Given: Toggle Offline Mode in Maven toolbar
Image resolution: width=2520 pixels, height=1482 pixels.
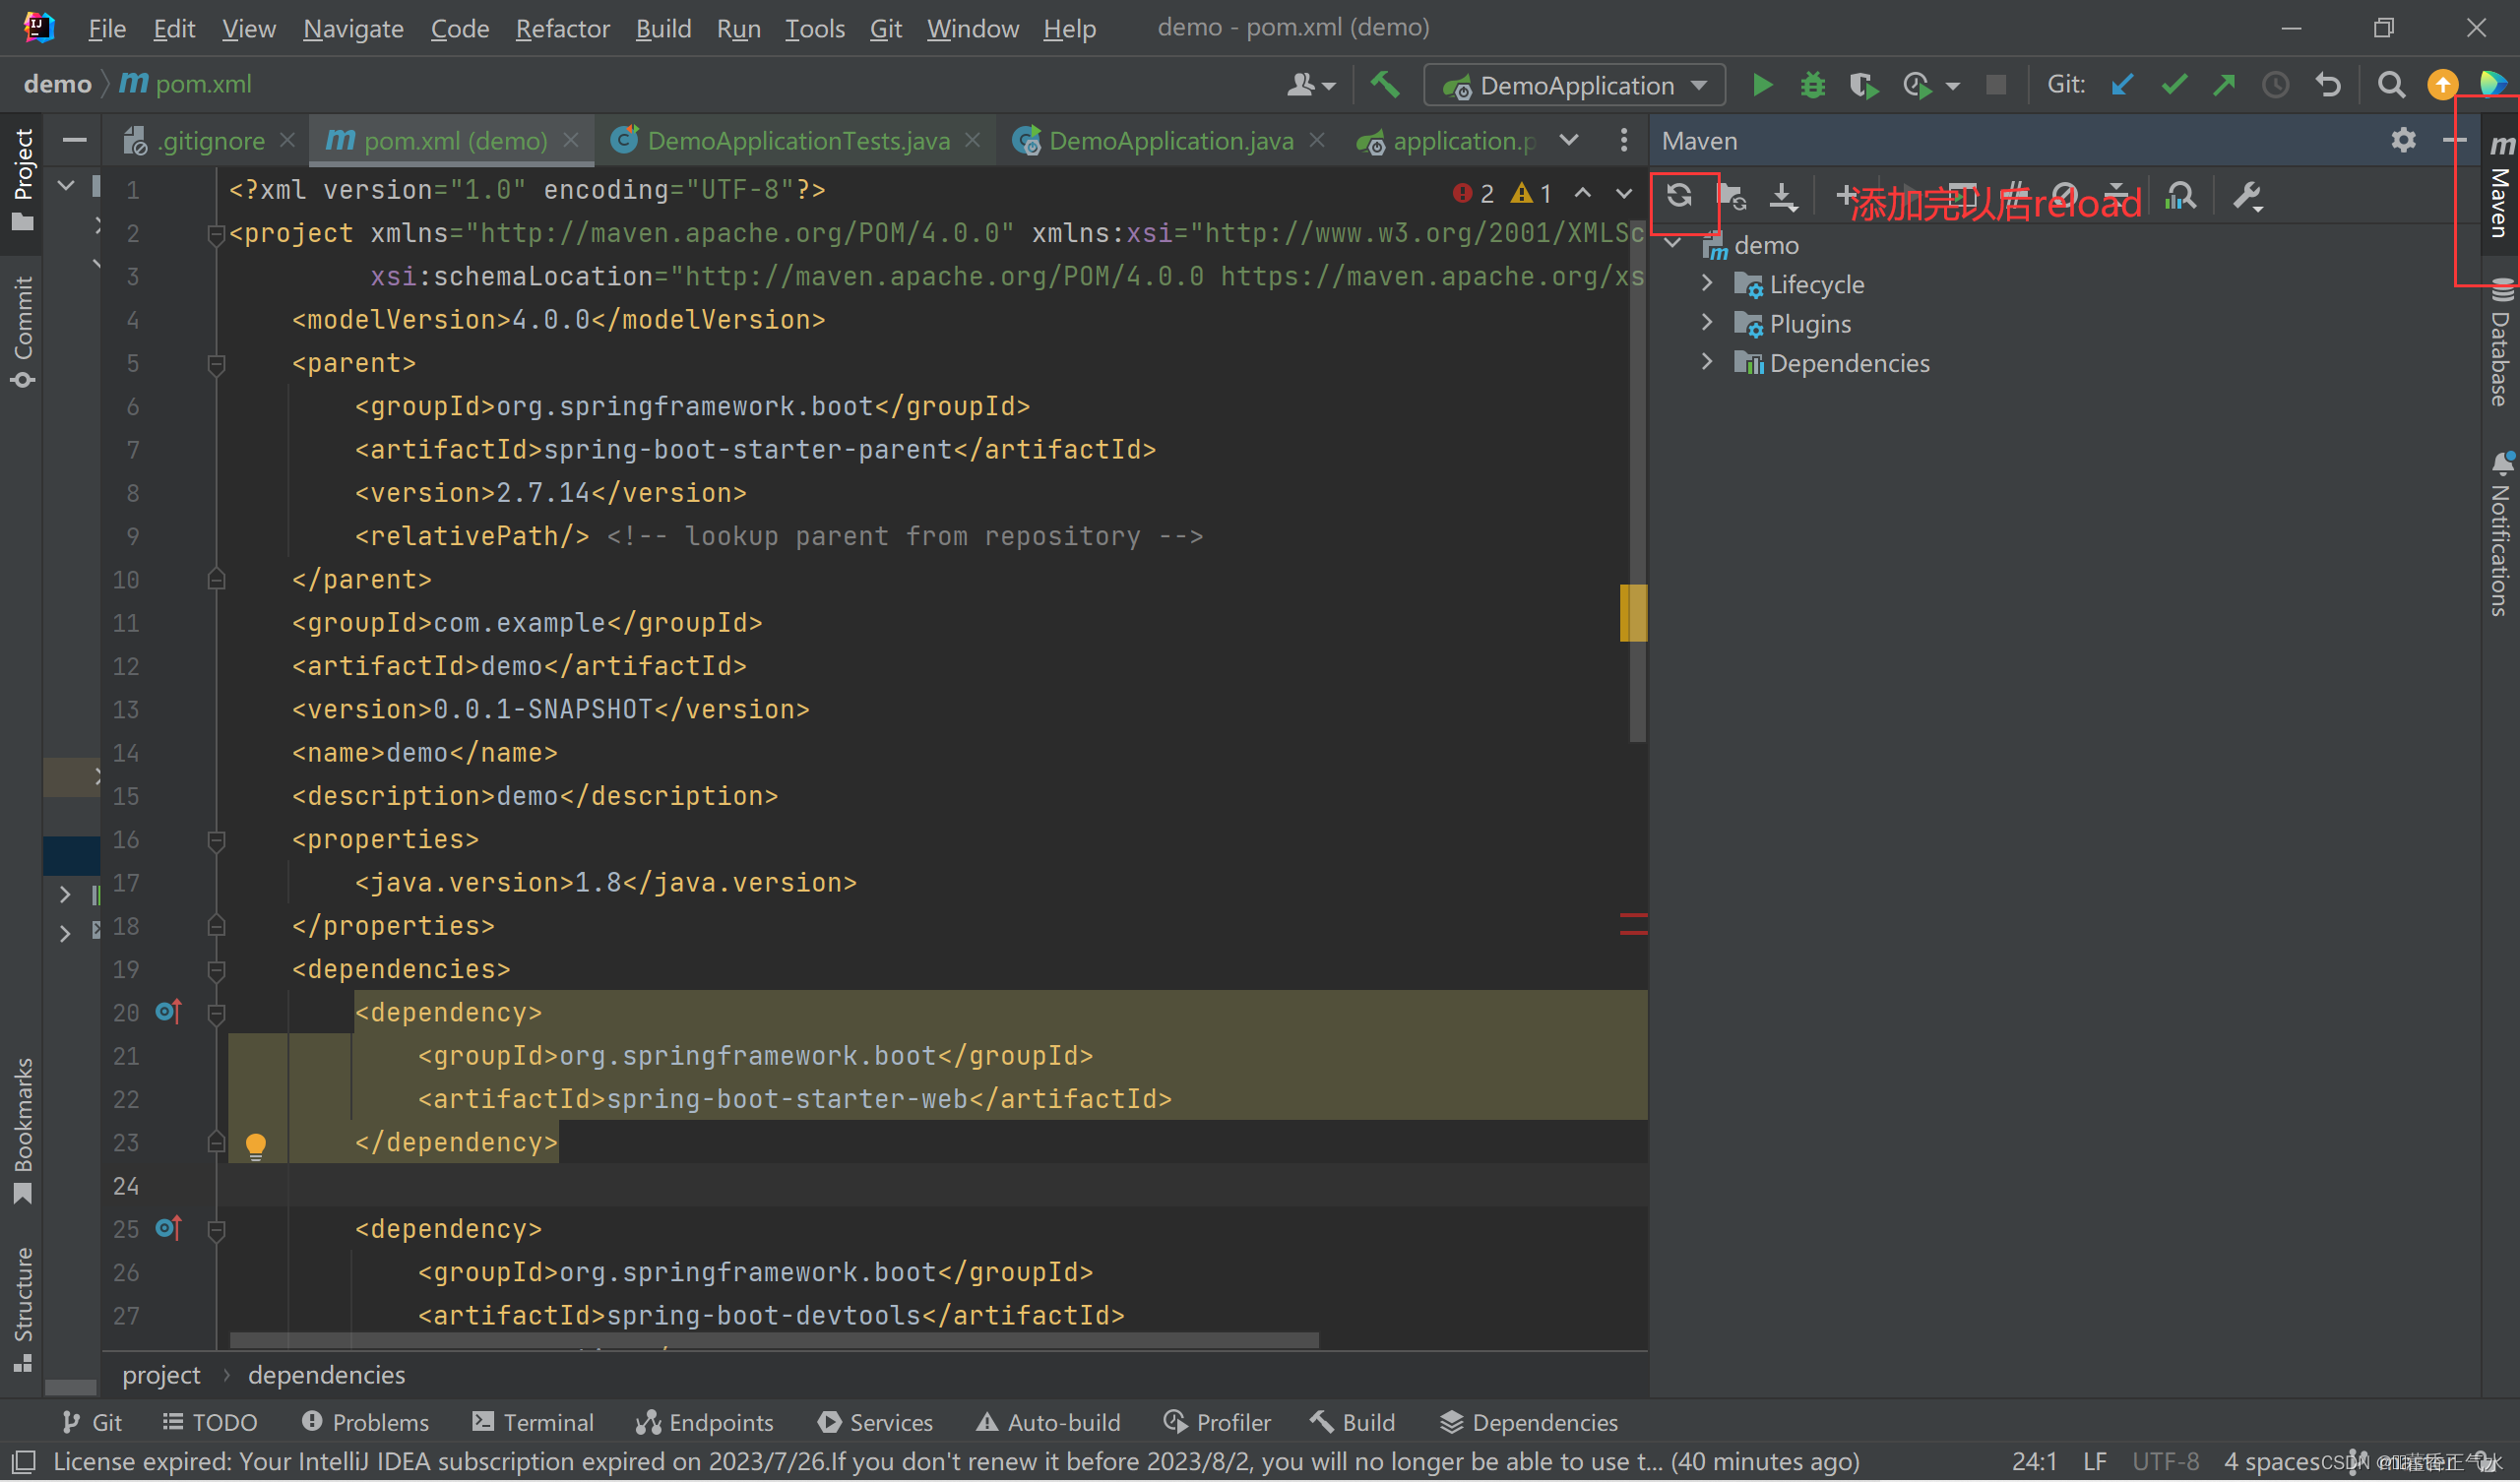Looking at the screenshot, I should tap(2067, 196).
